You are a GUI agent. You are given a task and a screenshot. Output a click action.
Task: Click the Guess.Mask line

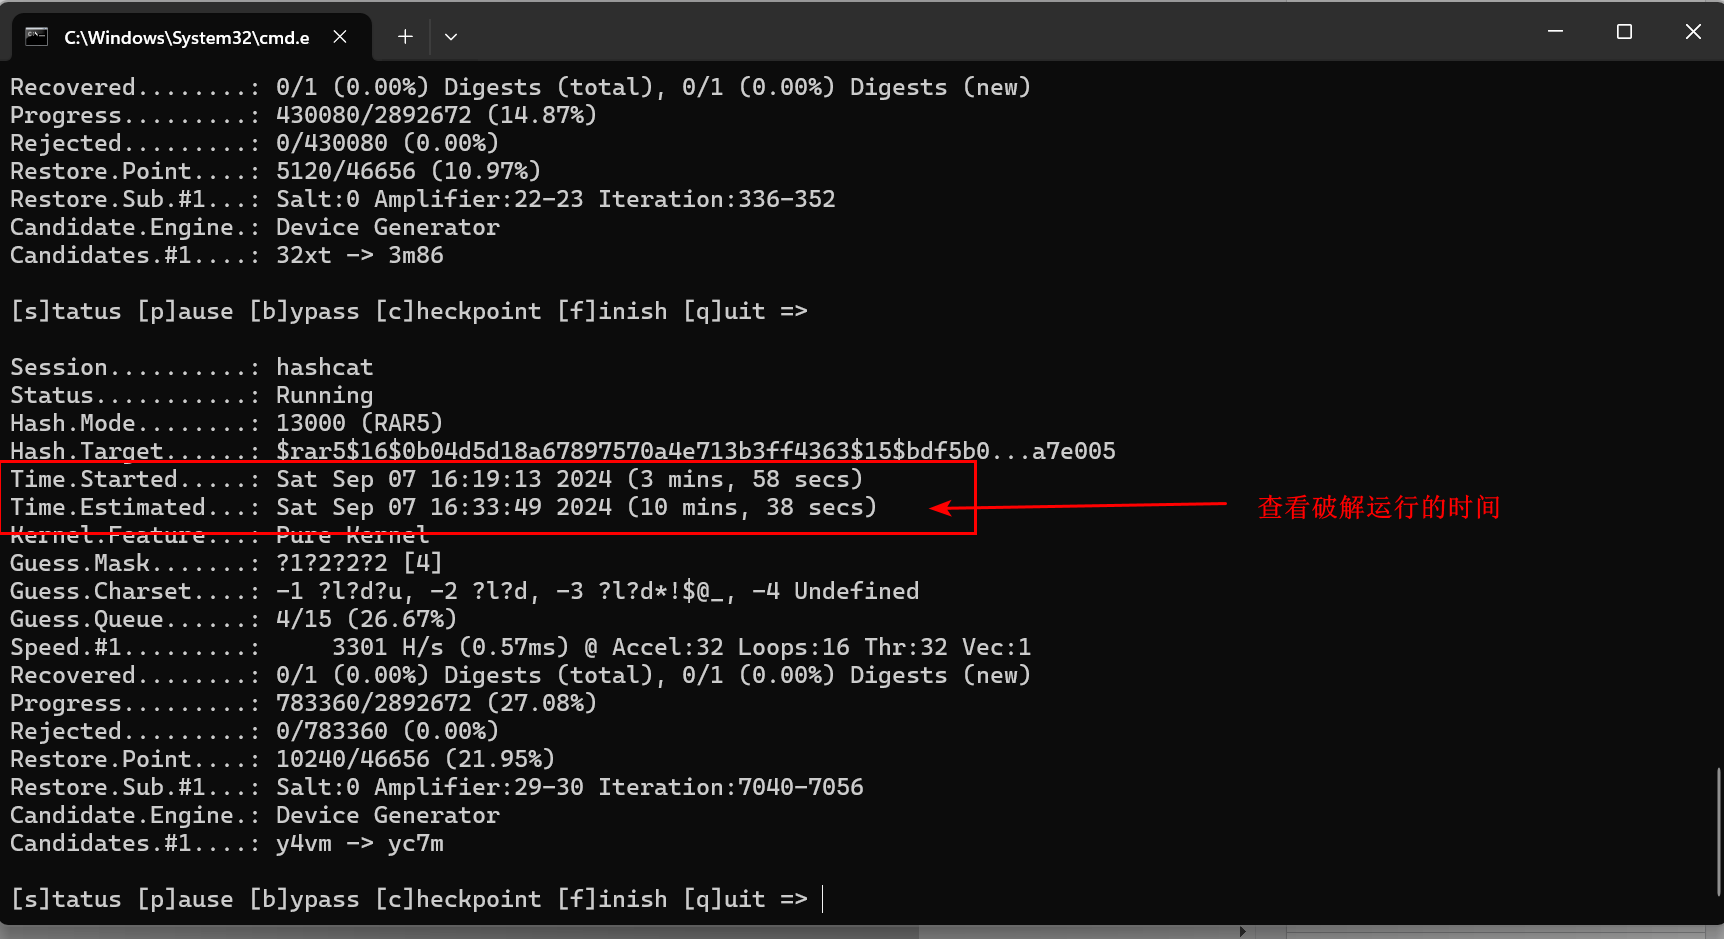click(x=227, y=563)
